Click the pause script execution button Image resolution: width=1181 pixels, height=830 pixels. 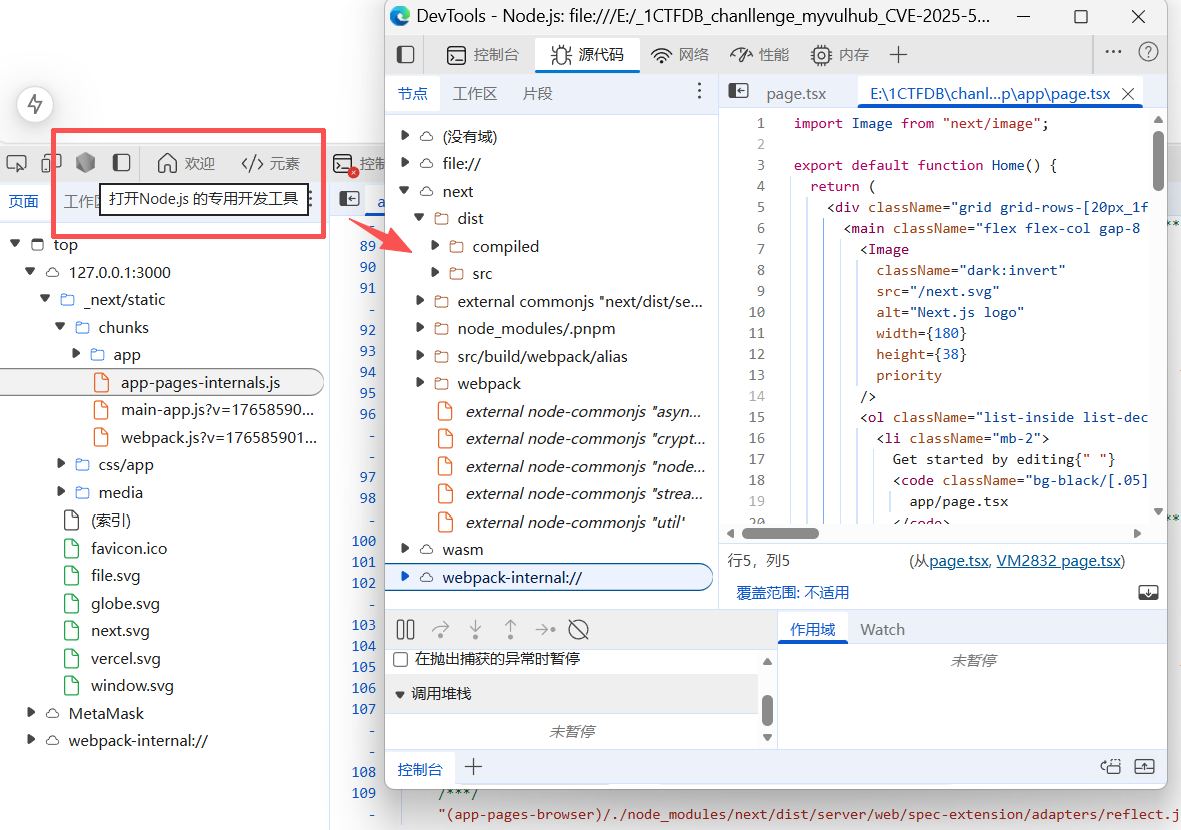(x=405, y=629)
